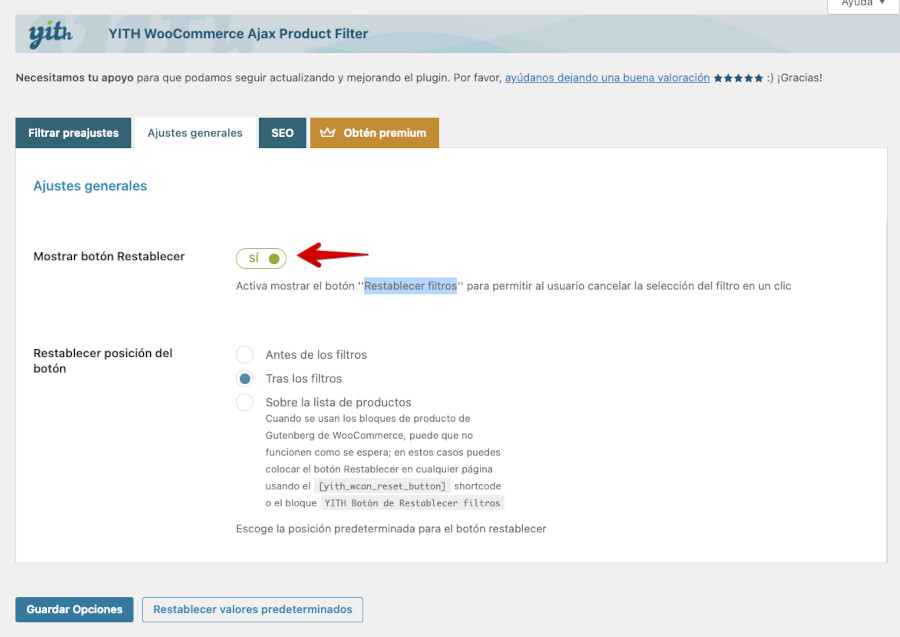The width and height of the screenshot is (900, 637).
Task: Switch to the Ajustes generales tab
Action: [195, 133]
